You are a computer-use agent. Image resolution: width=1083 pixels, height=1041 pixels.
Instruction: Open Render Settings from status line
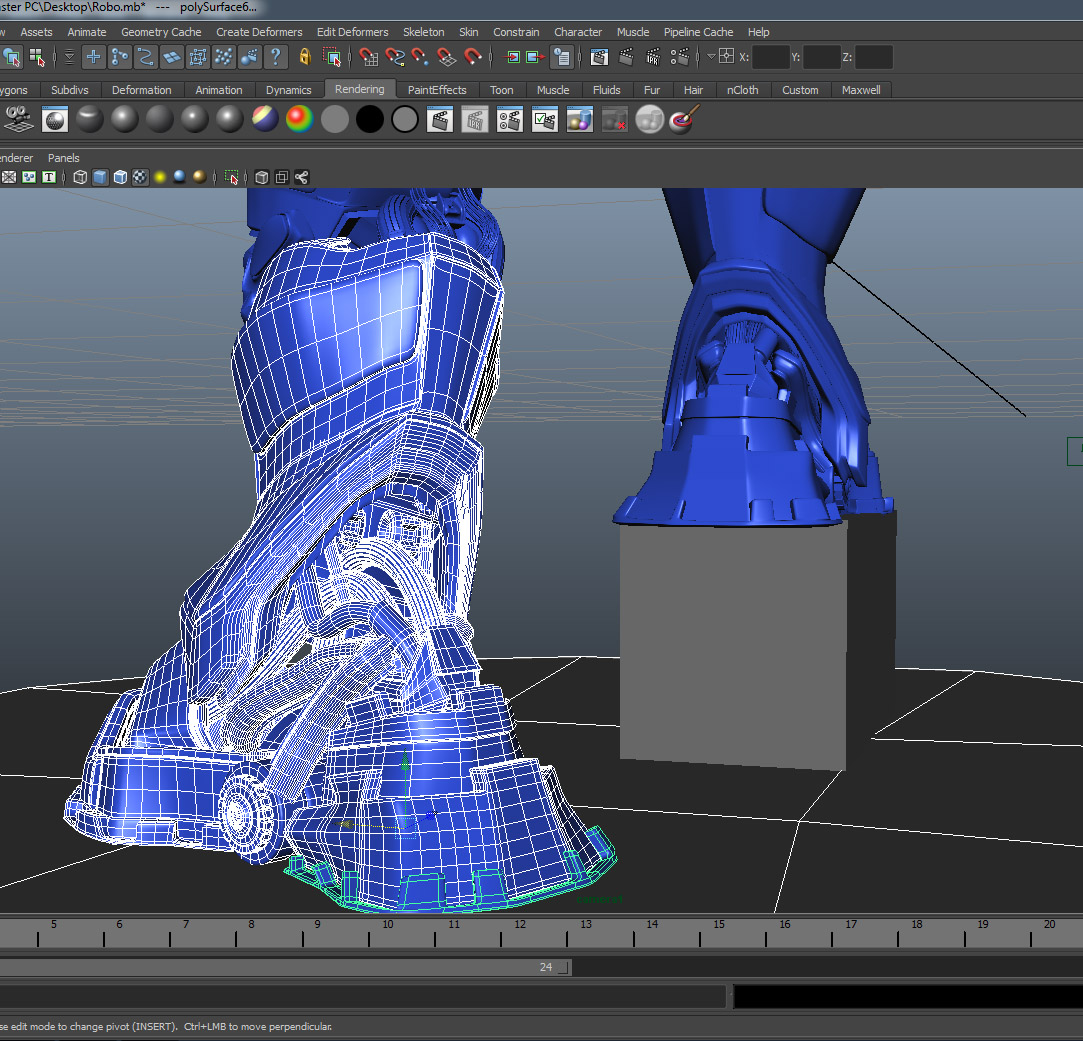[680, 57]
